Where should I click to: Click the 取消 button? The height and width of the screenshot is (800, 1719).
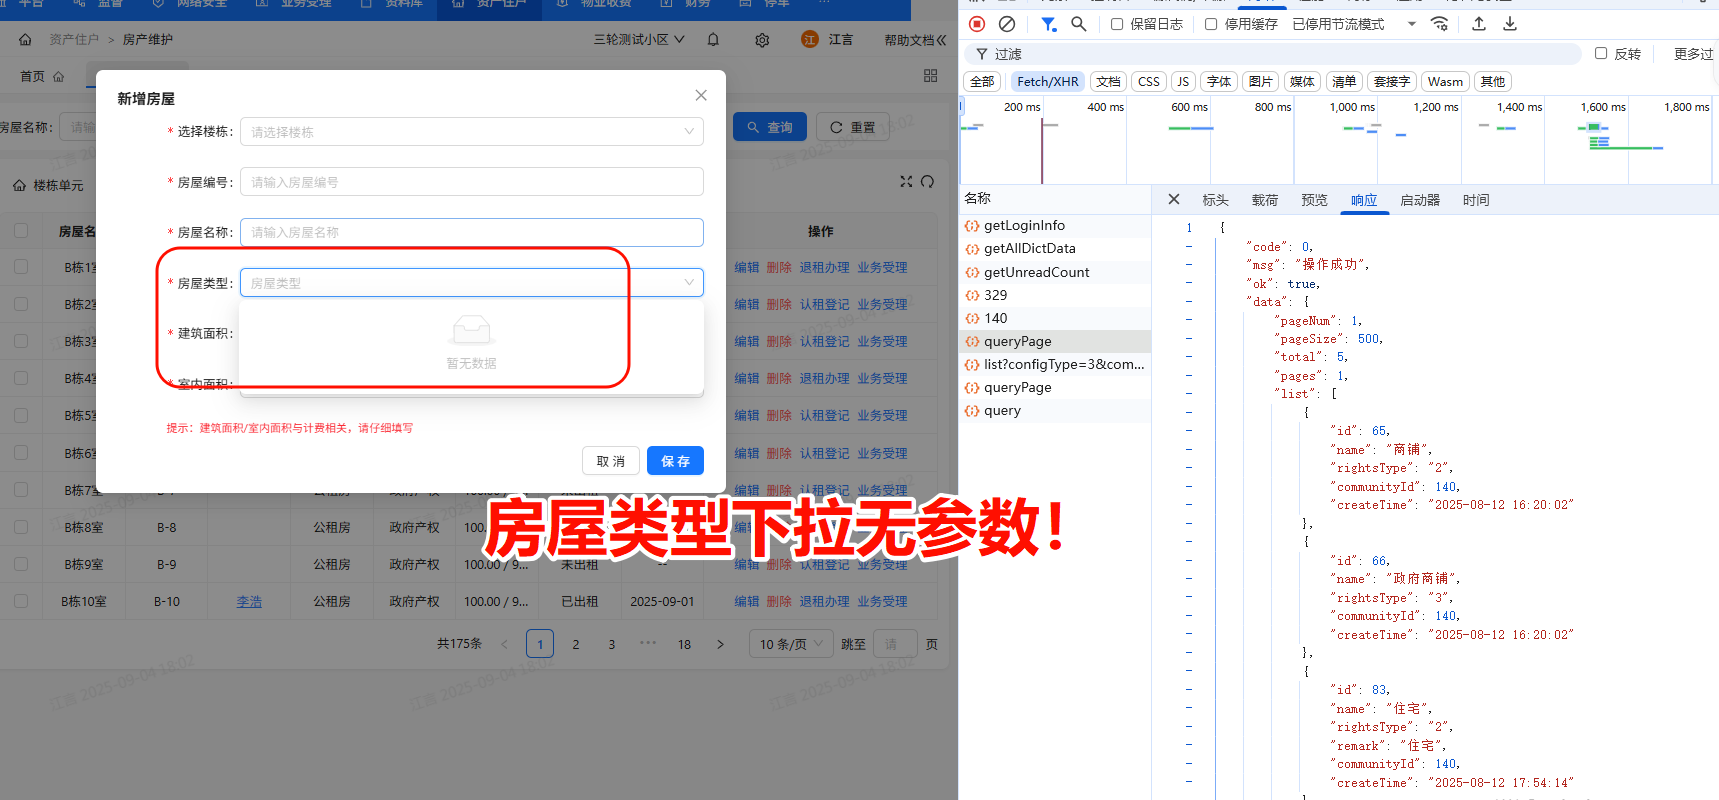click(x=611, y=461)
